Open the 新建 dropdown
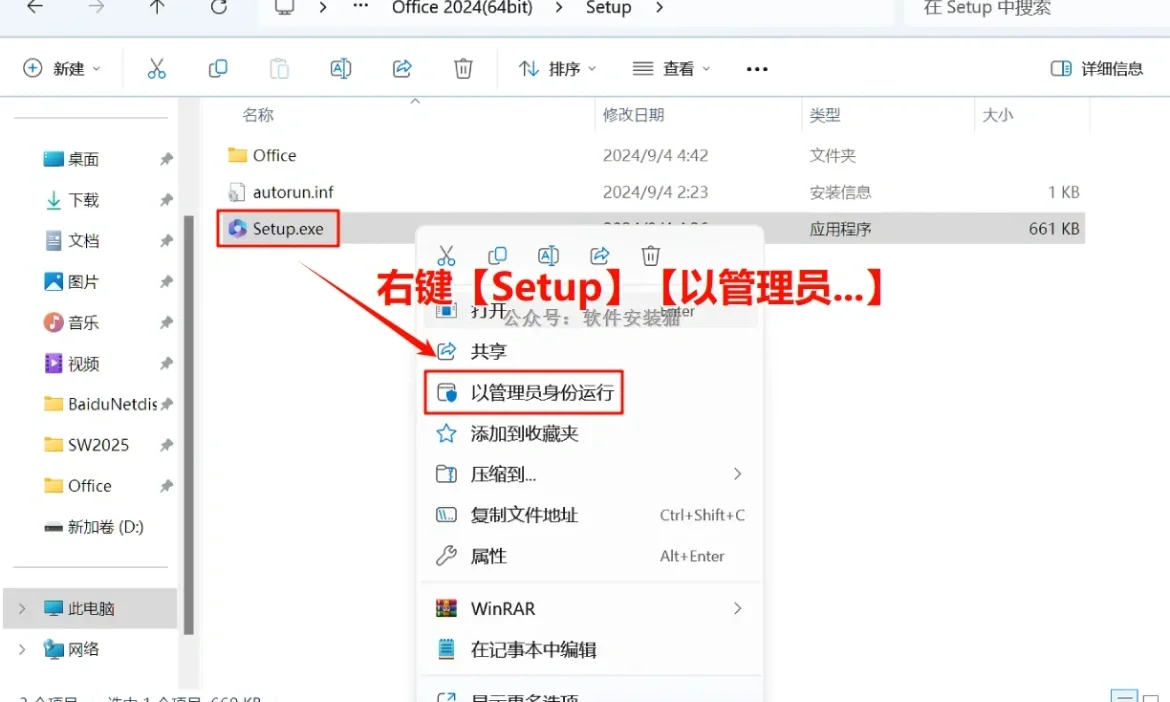The image size is (1170, 702). pyautogui.click(x=60, y=68)
